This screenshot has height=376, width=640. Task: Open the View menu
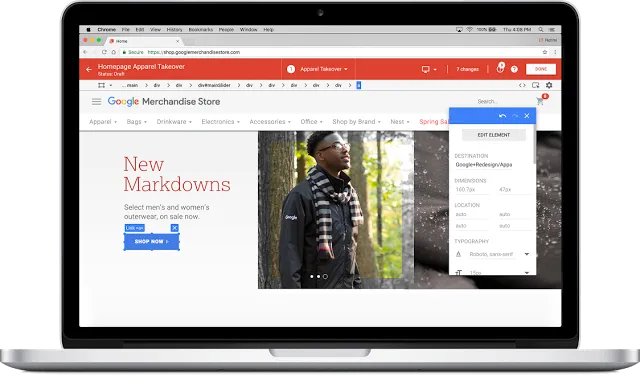click(156, 30)
